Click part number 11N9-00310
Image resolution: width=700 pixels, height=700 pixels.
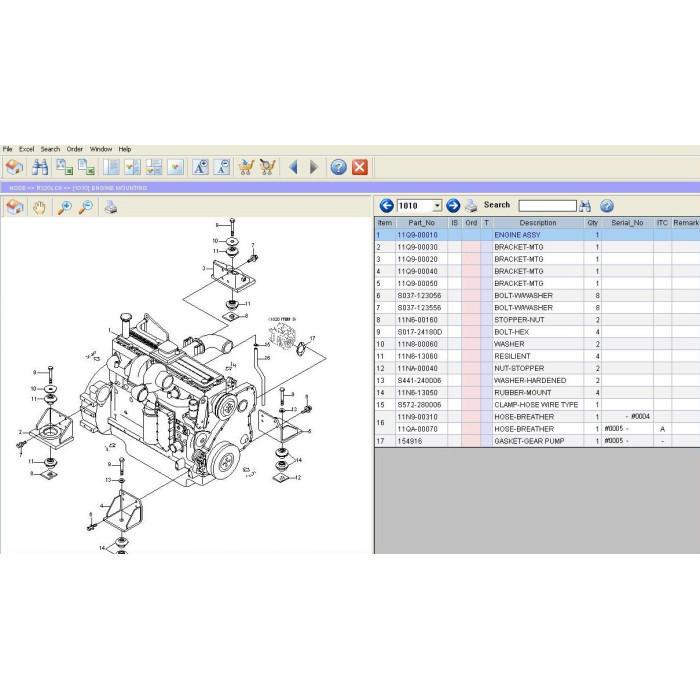click(417, 417)
